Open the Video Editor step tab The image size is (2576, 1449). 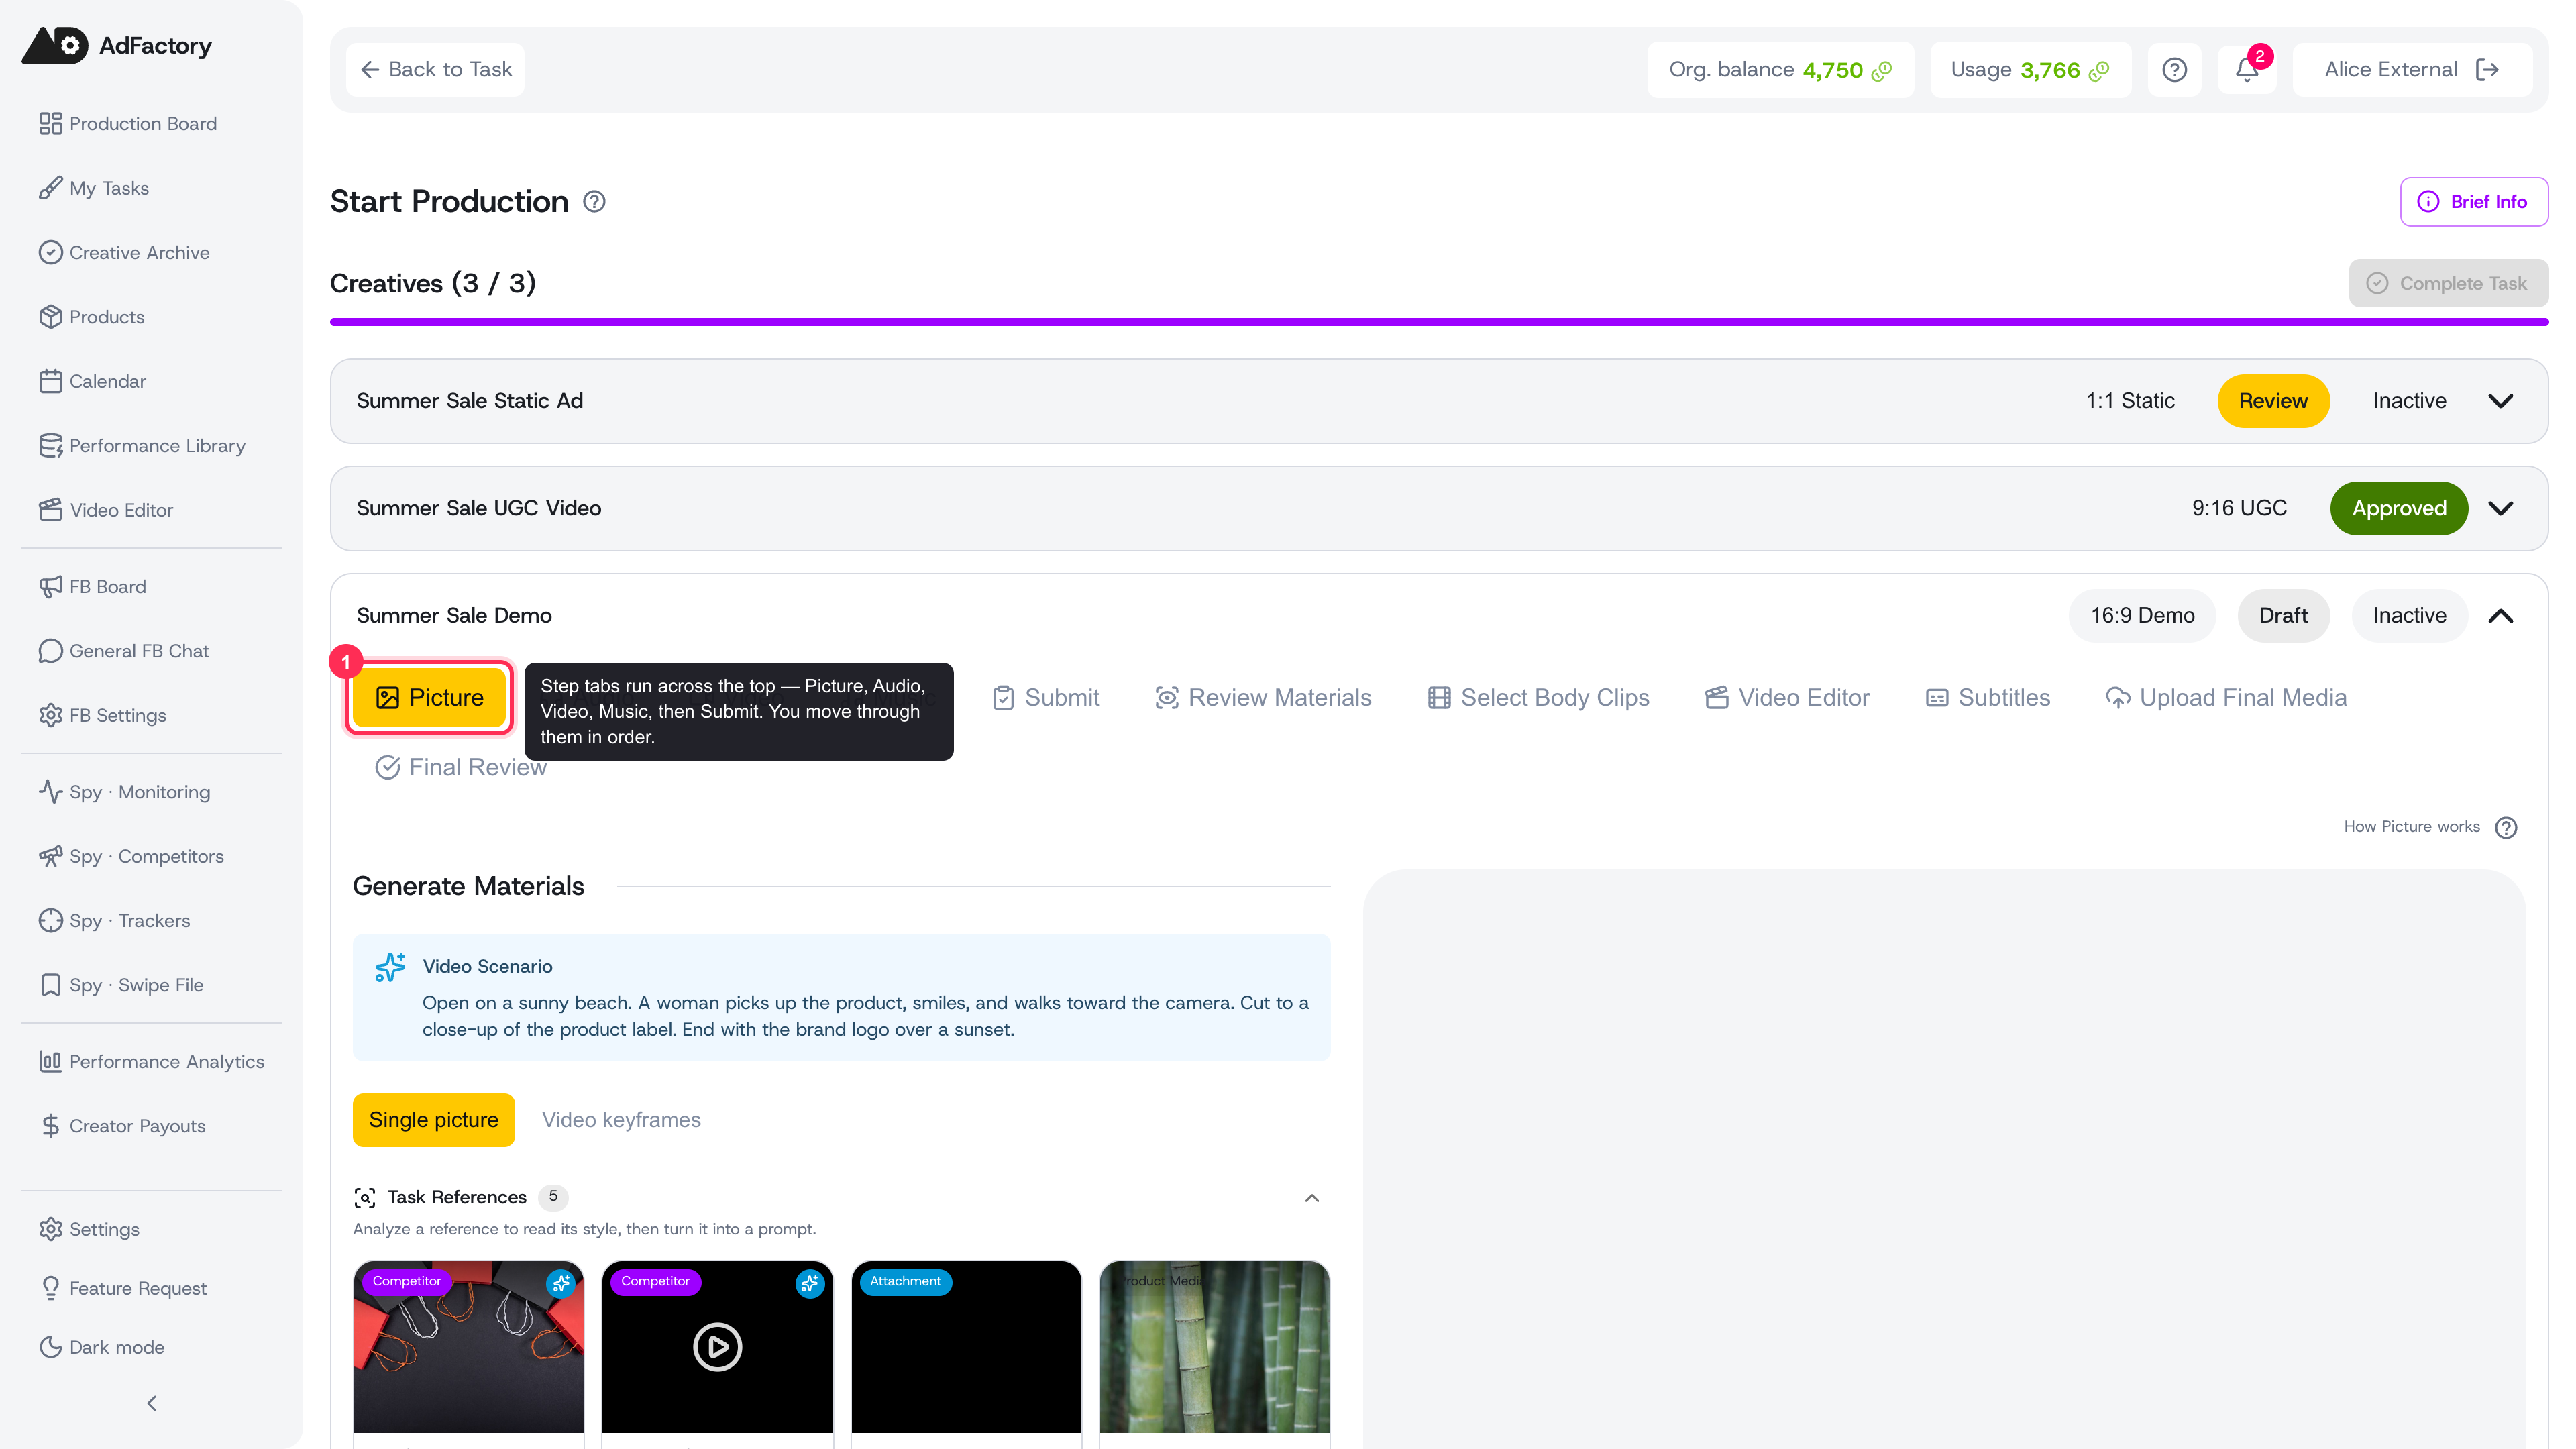coord(1787,698)
